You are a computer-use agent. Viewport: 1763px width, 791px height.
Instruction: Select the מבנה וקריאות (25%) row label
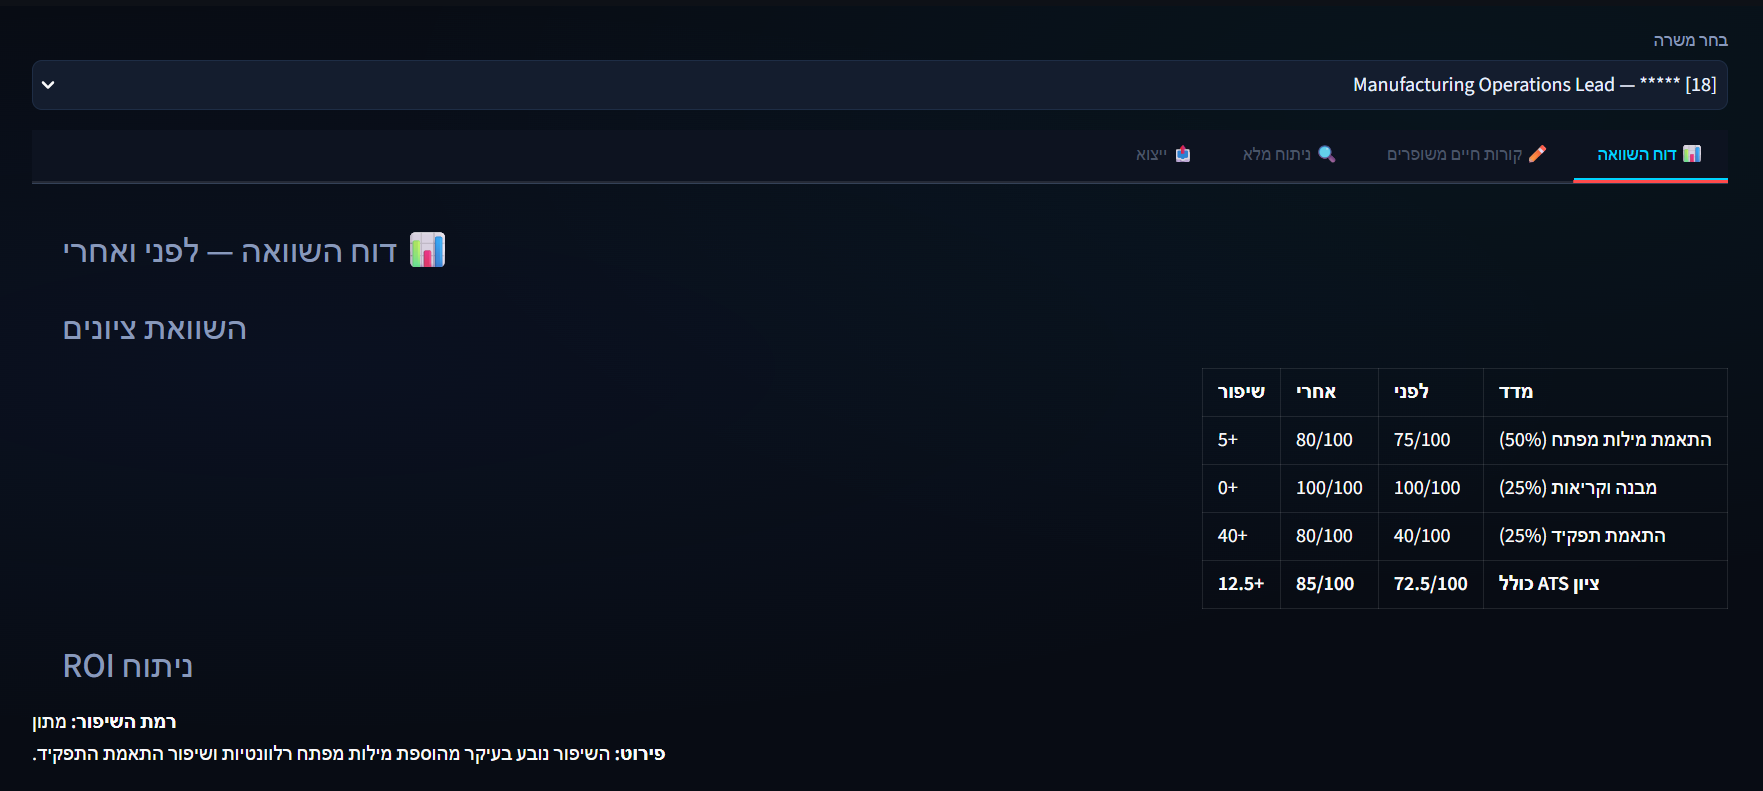point(1578,488)
